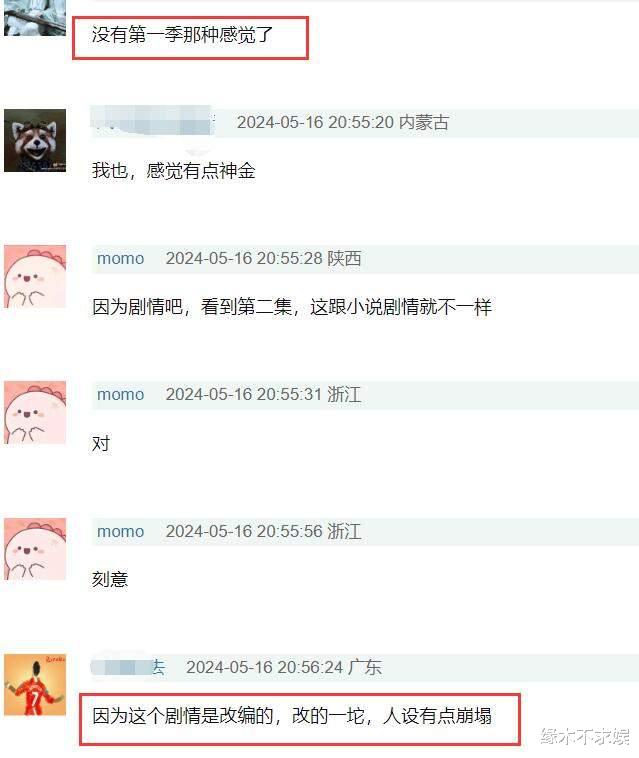Select the highlighted comment 没有第一季那种感觉了
Image resolution: width=639 pixels, height=758 pixels.
(x=183, y=35)
